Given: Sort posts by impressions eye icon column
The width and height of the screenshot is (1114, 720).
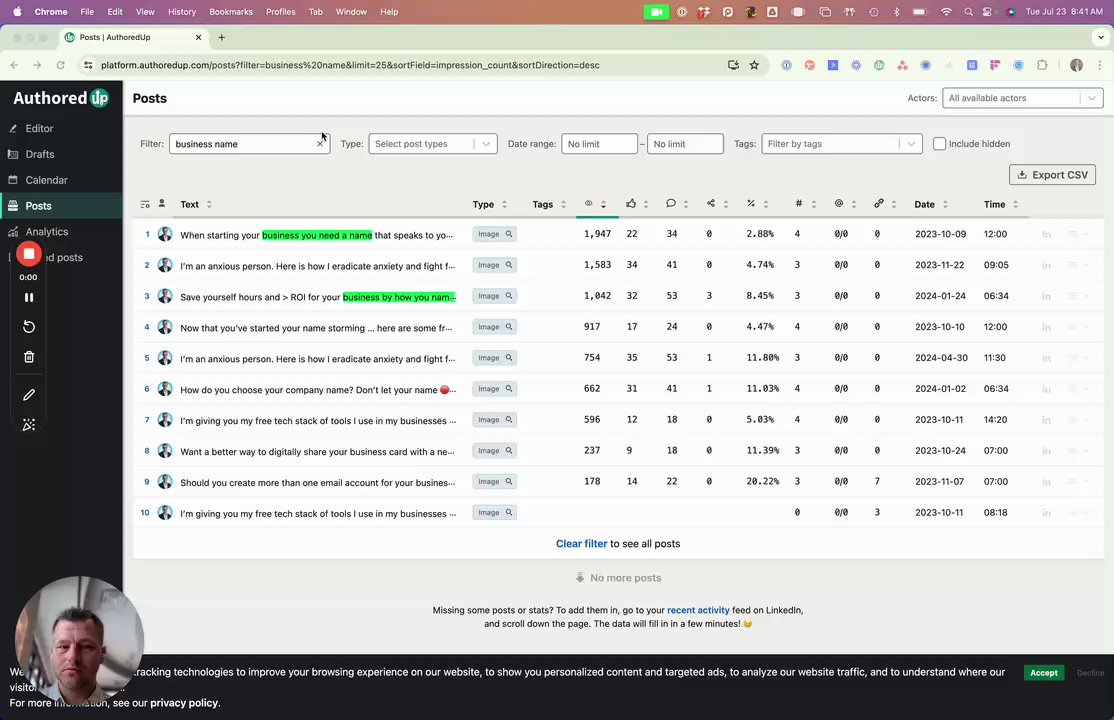Looking at the screenshot, I should tap(595, 204).
